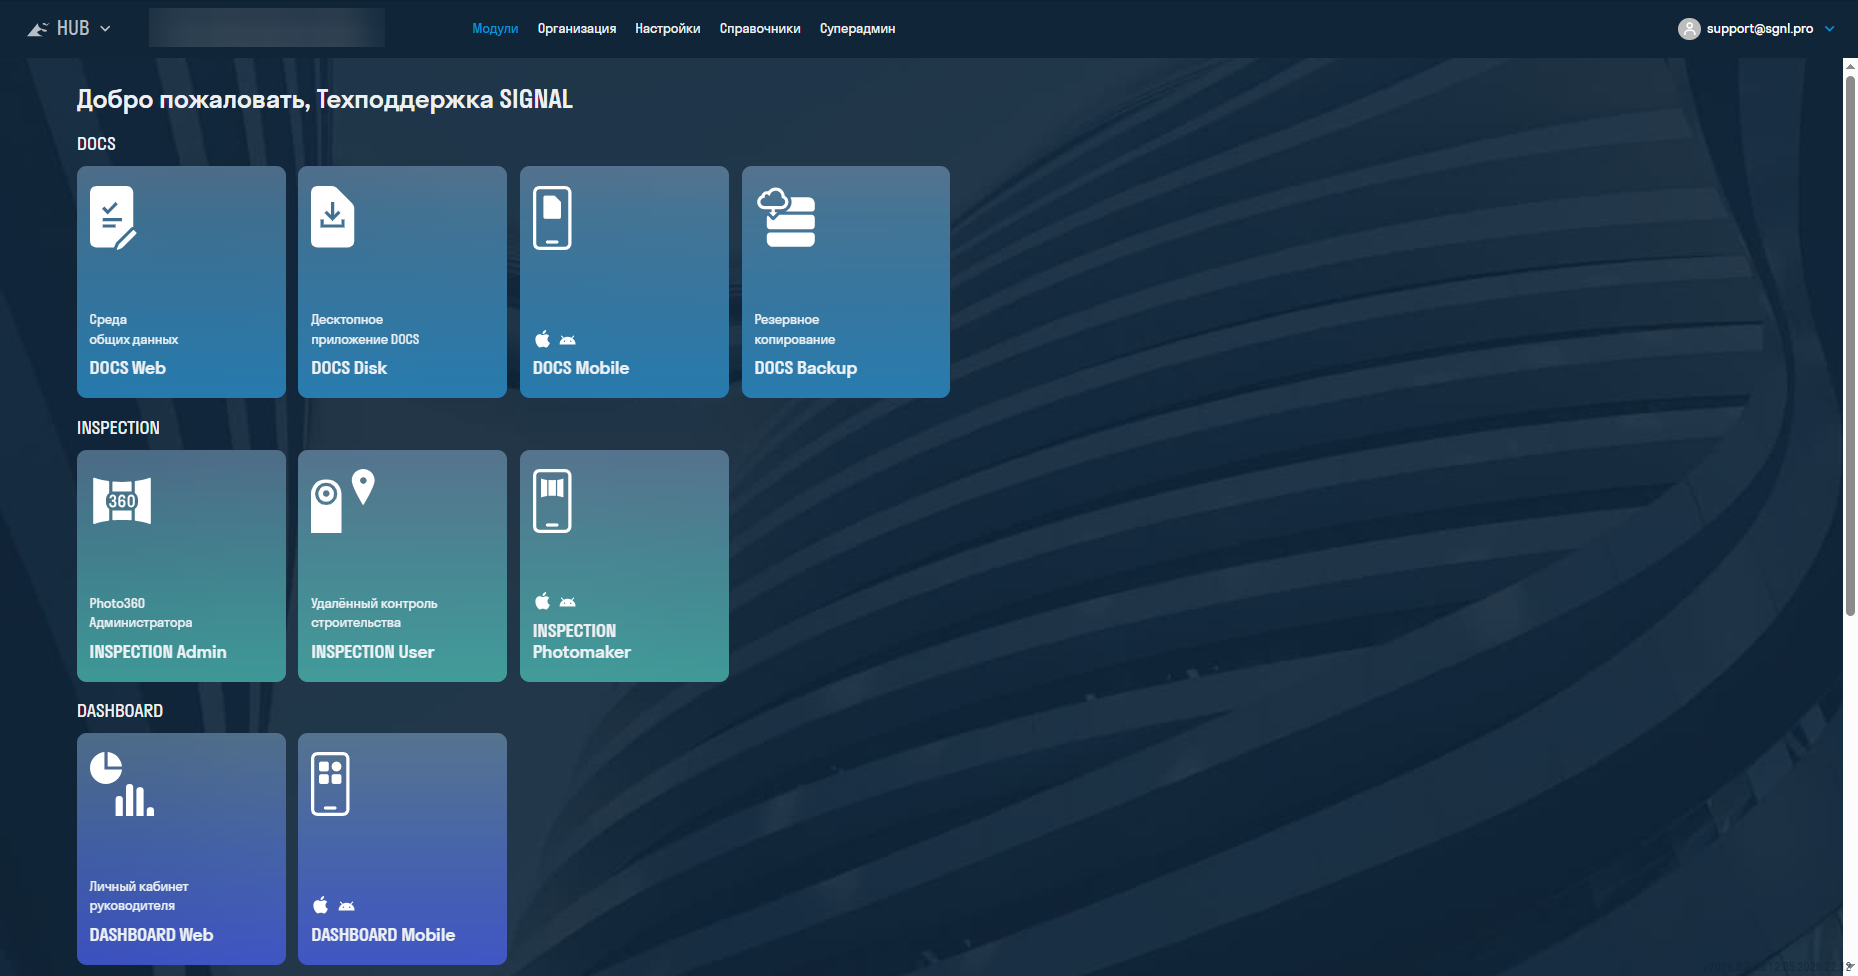Click the Android icon on DOCS Mobile card
The image size is (1858, 976).
point(568,340)
